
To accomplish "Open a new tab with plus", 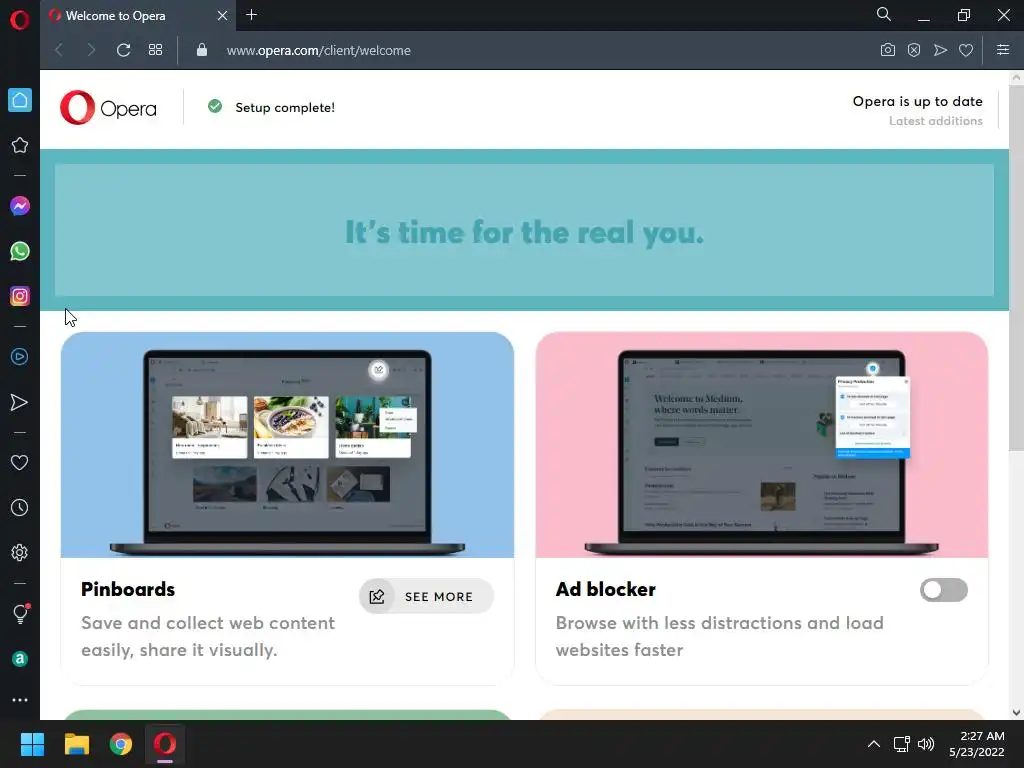I will click(251, 14).
